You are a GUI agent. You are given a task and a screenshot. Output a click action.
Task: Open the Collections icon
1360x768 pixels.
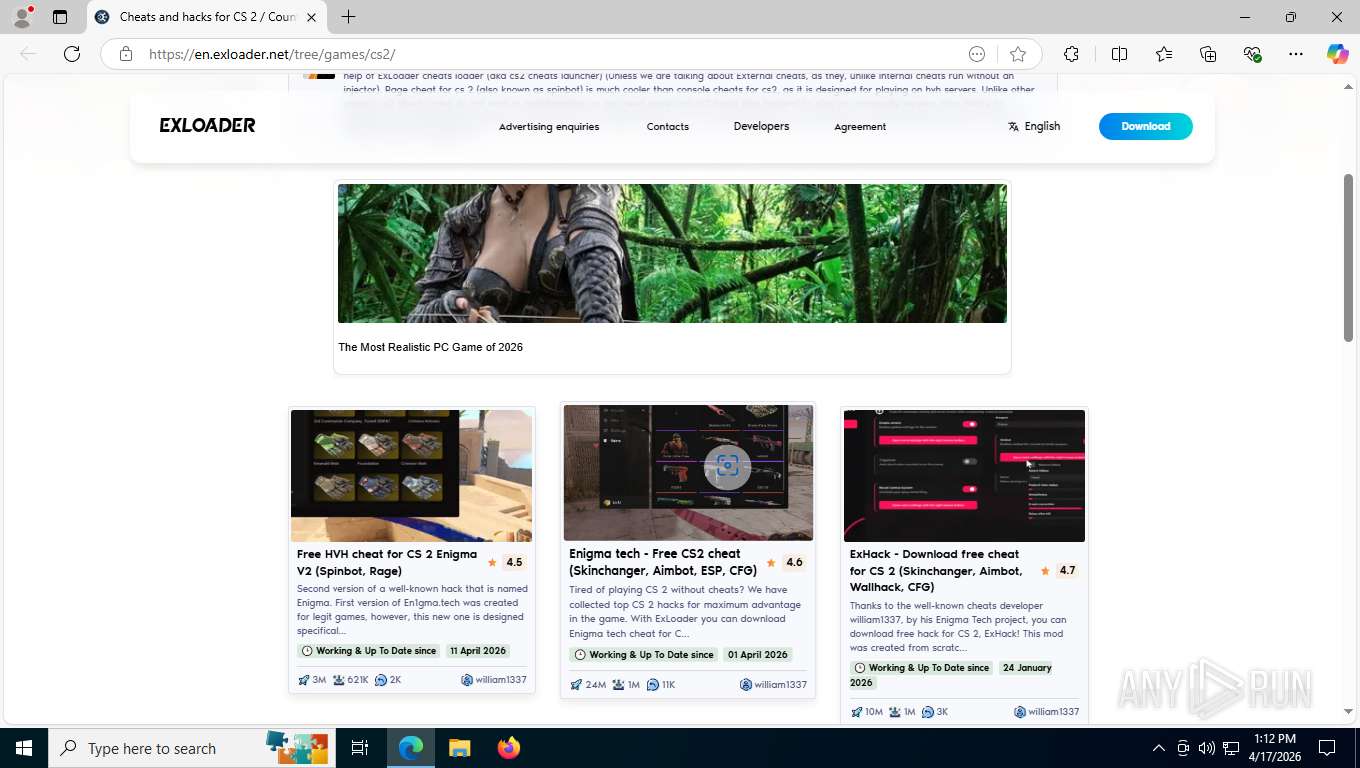pyautogui.click(x=1208, y=54)
